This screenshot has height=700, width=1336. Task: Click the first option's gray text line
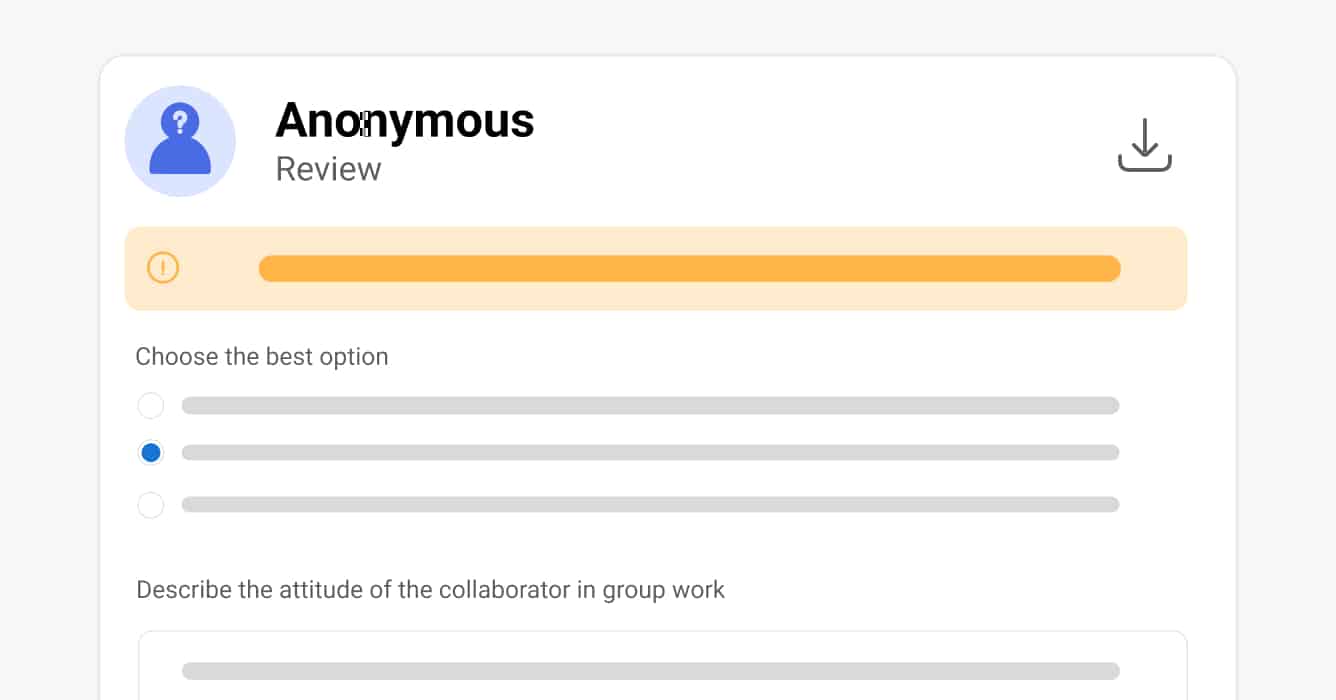(x=650, y=406)
